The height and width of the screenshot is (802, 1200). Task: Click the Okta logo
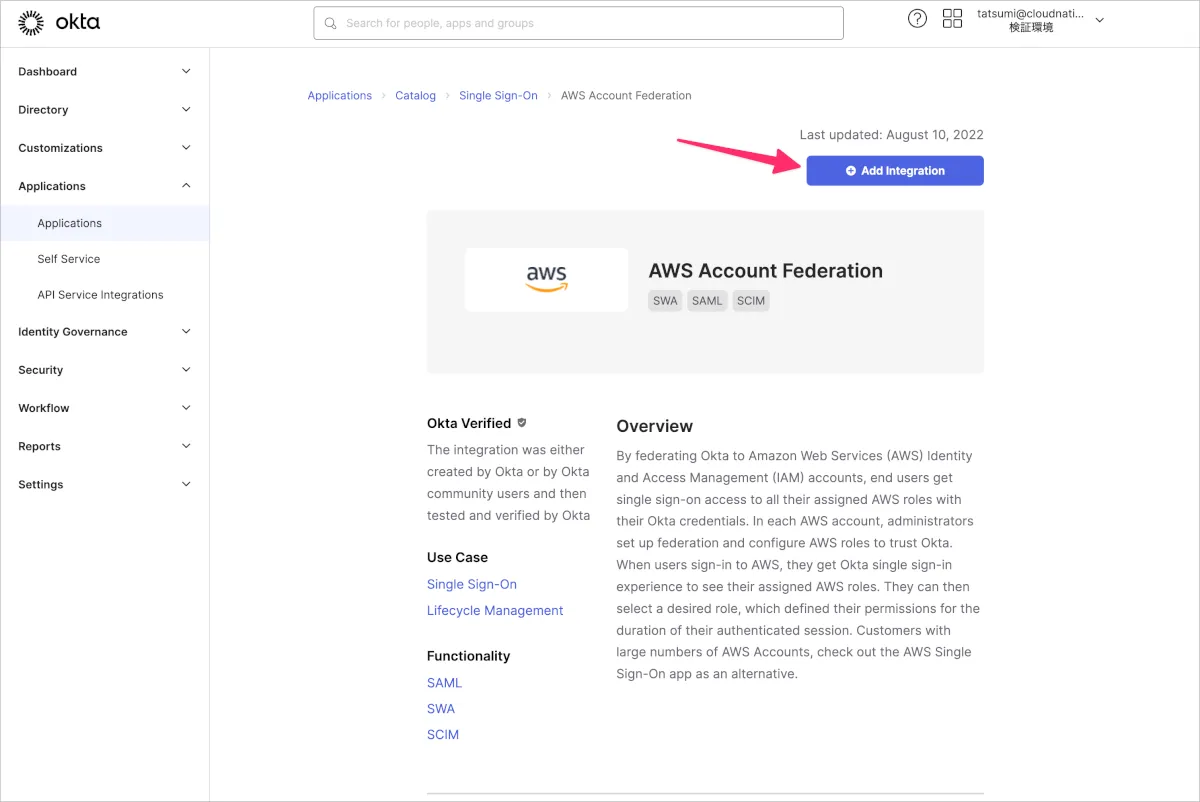(x=59, y=22)
